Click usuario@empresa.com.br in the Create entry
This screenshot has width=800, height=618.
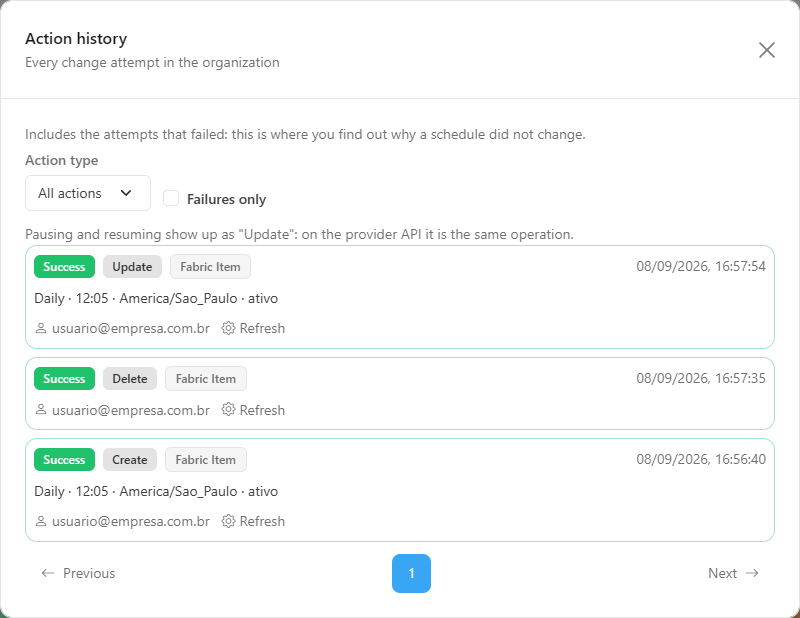pyautogui.click(x=131, y=522)
